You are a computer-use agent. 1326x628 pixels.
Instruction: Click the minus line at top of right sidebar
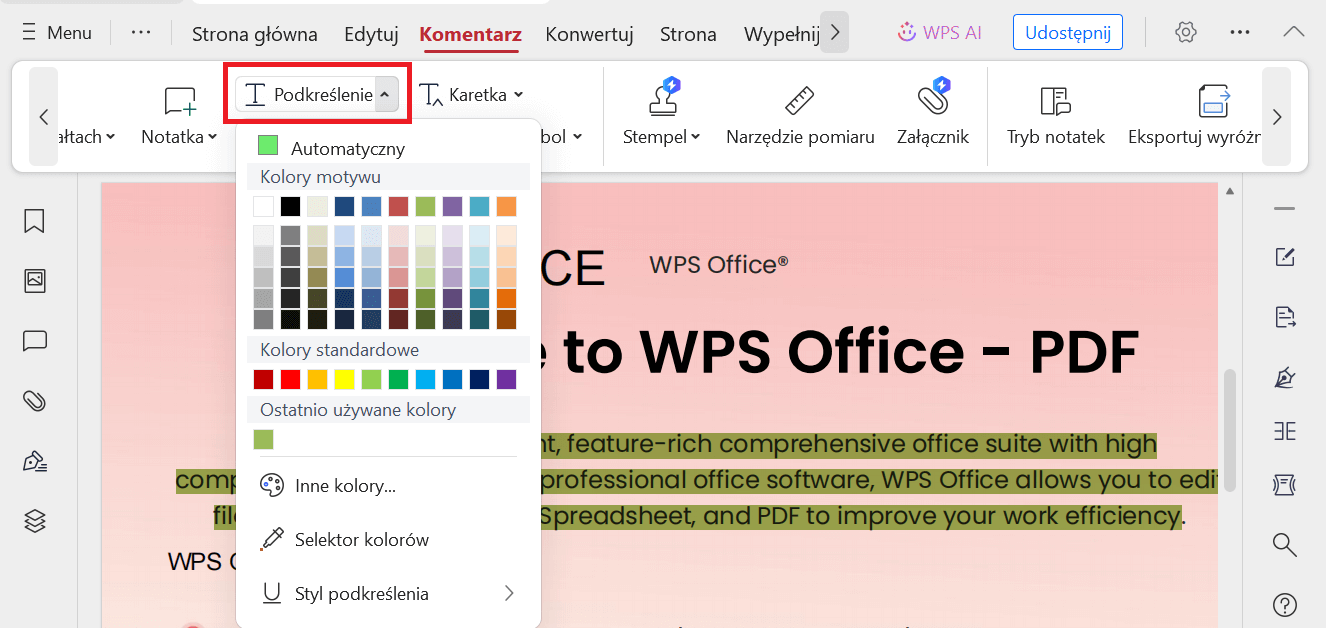click(x=1285, y=209)
